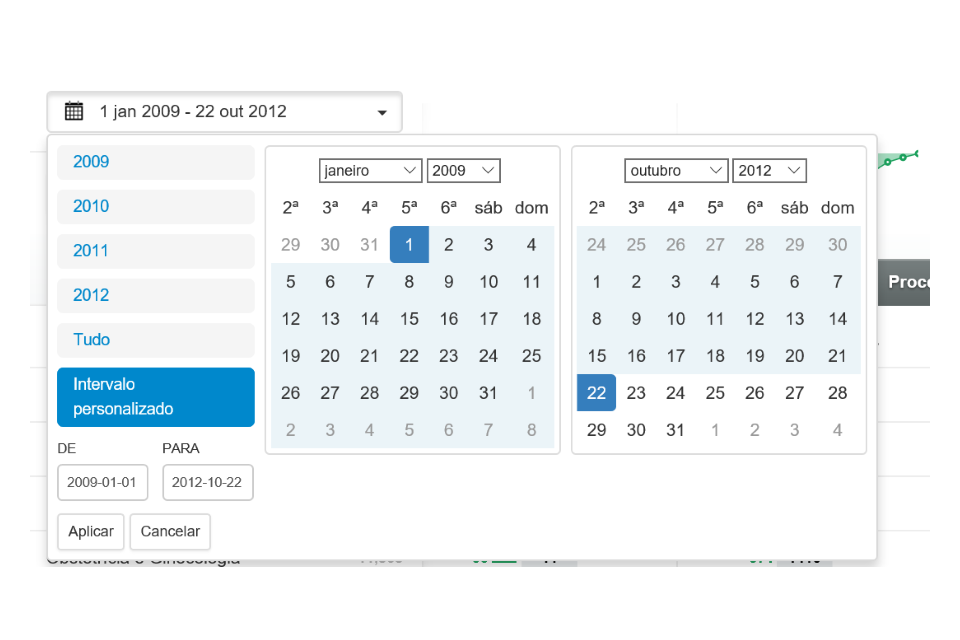960x640 pixels.
Task: Select day 23 in the October calendar
Action: pos(636,393)
